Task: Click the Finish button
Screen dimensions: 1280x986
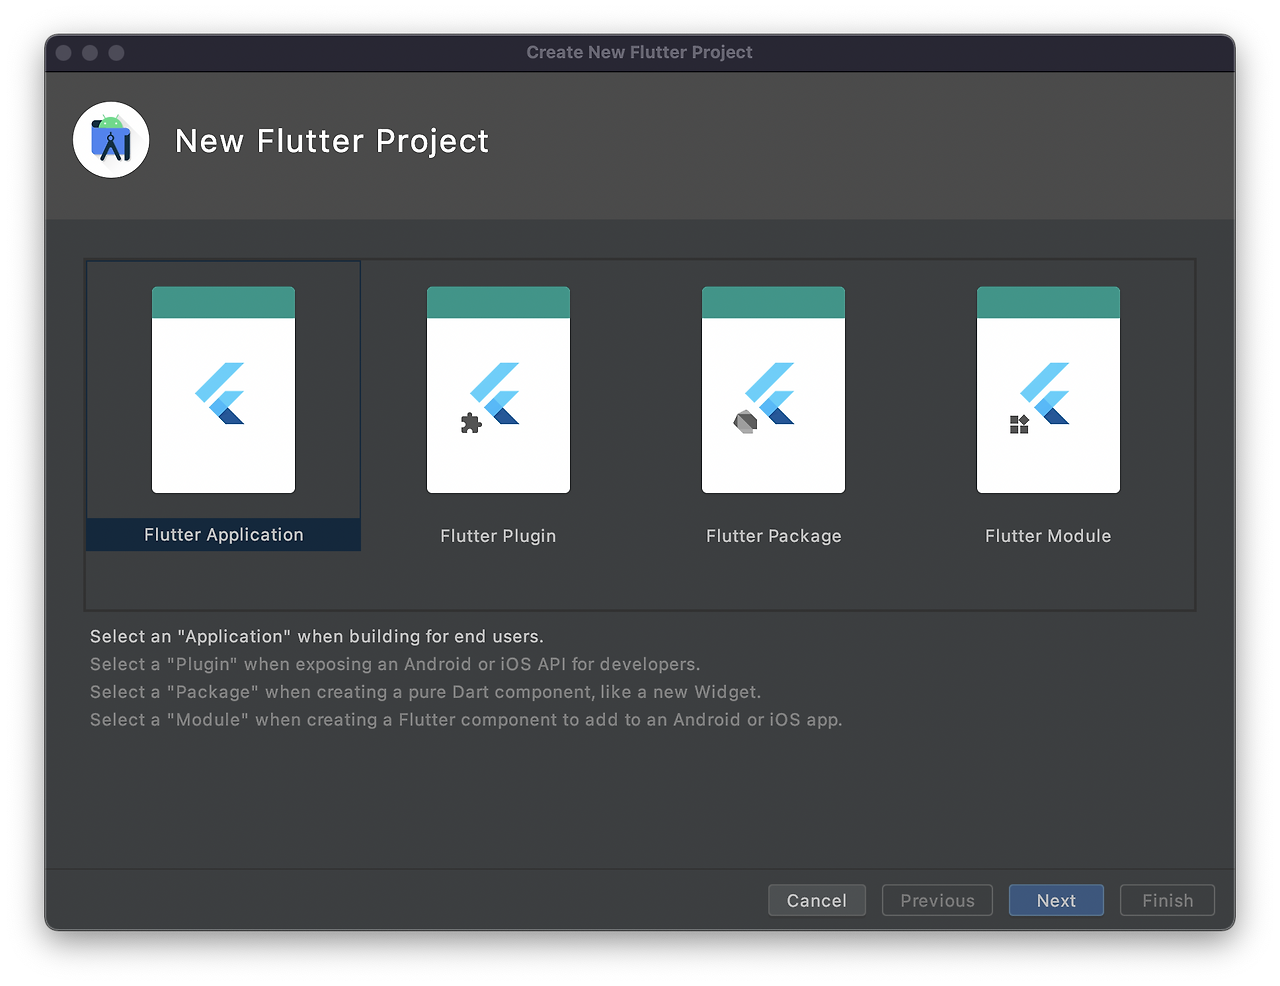Action: coord(1167,900)
